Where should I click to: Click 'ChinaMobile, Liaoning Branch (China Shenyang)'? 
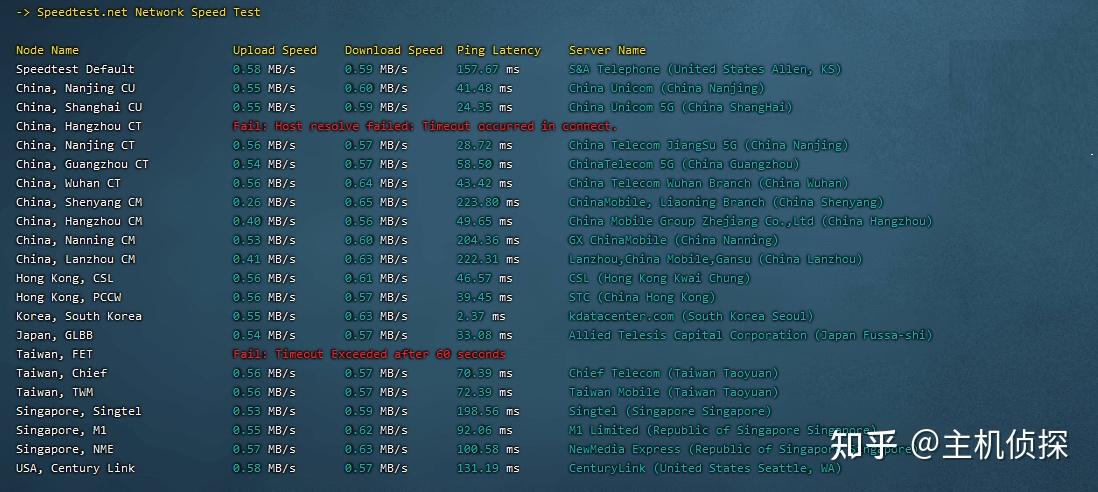point(726,202)
